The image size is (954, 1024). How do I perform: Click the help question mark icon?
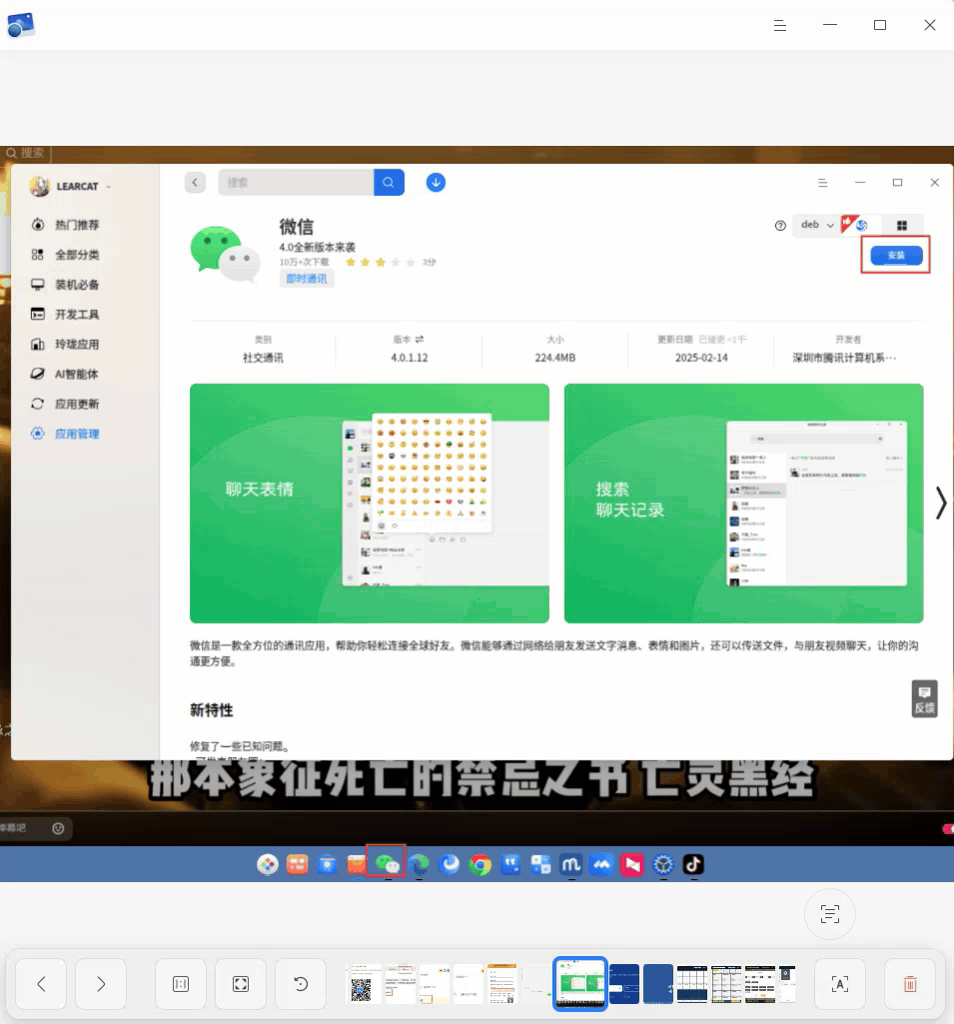point(780,225)
